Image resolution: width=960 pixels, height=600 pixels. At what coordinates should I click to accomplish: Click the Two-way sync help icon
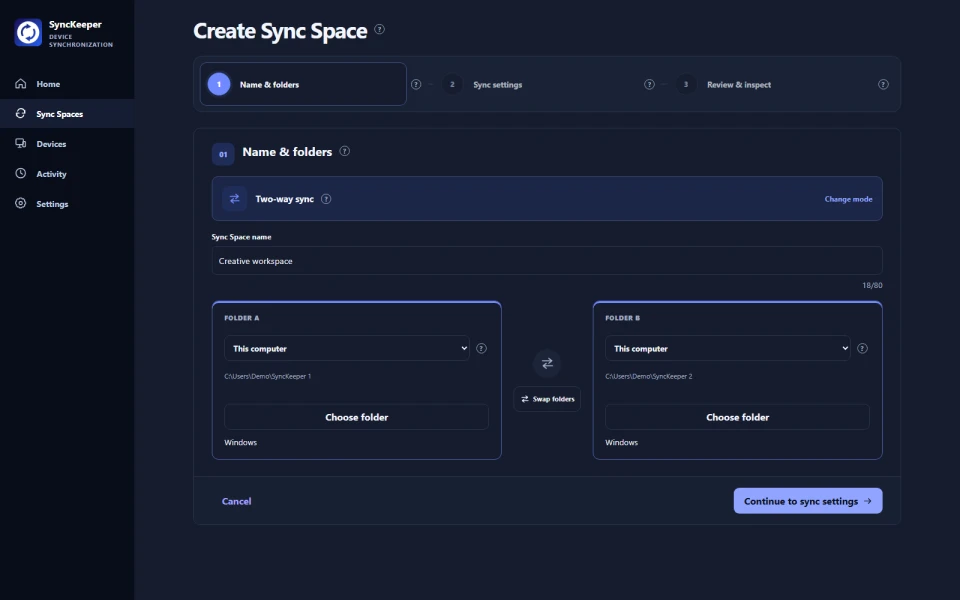coord(326,199)
